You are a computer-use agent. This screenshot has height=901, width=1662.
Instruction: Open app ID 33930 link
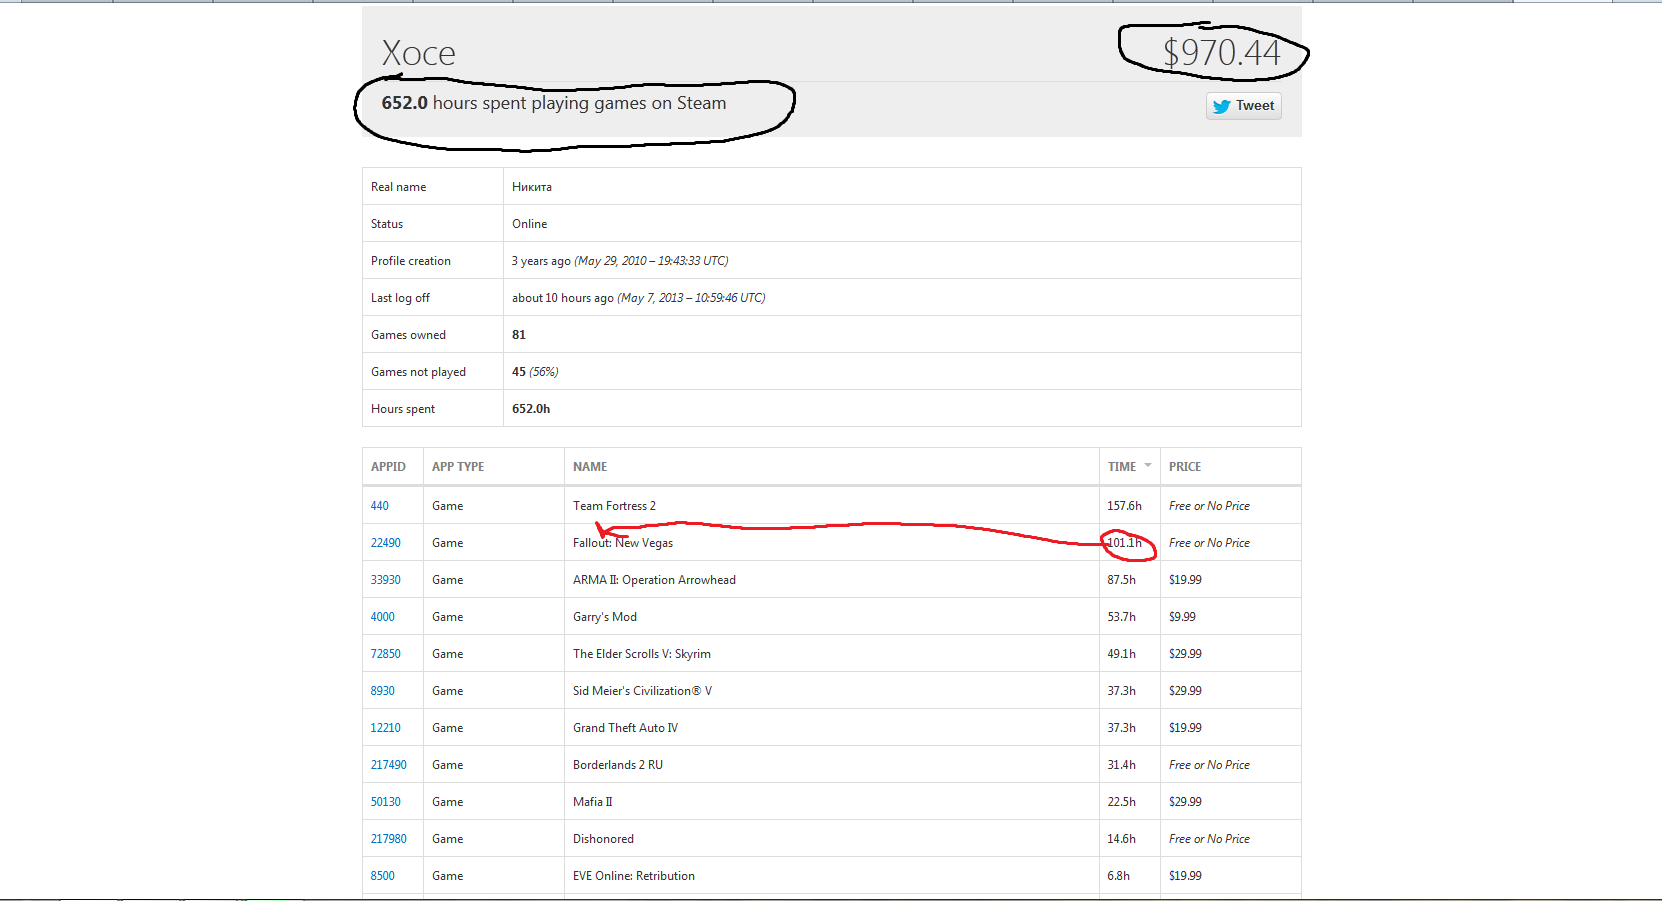coord(386,580)
